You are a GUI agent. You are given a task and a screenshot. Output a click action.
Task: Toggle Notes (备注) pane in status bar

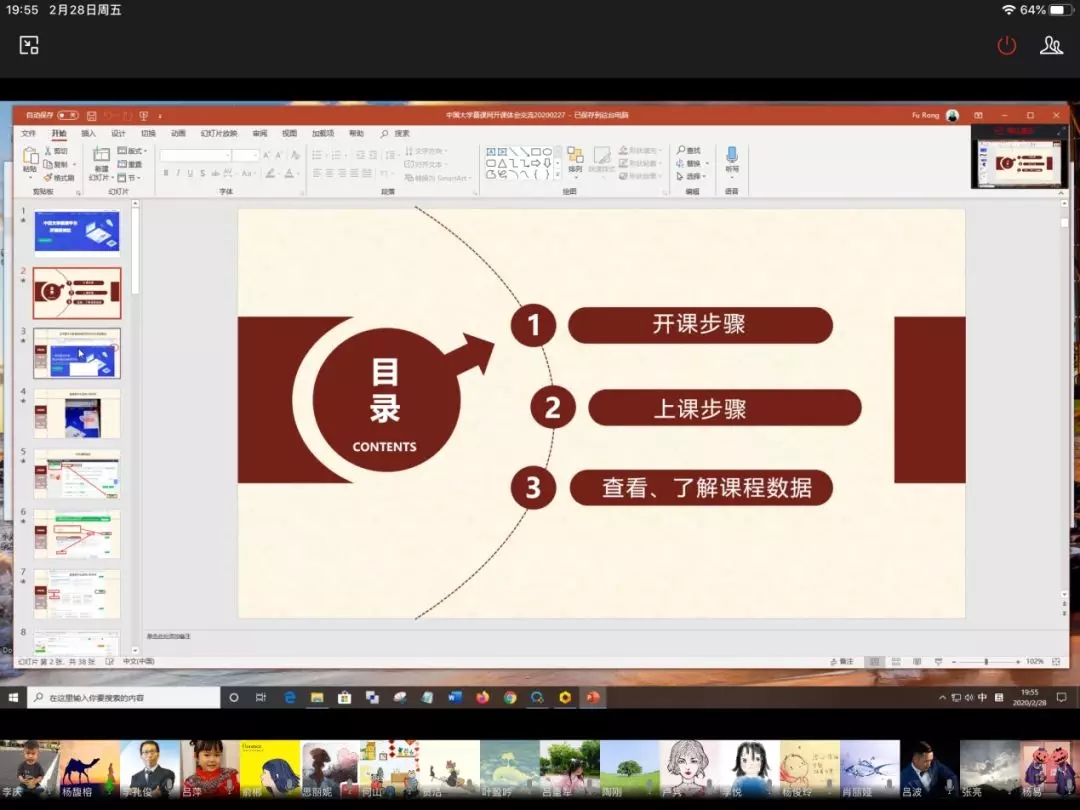[x=841, y=662]
